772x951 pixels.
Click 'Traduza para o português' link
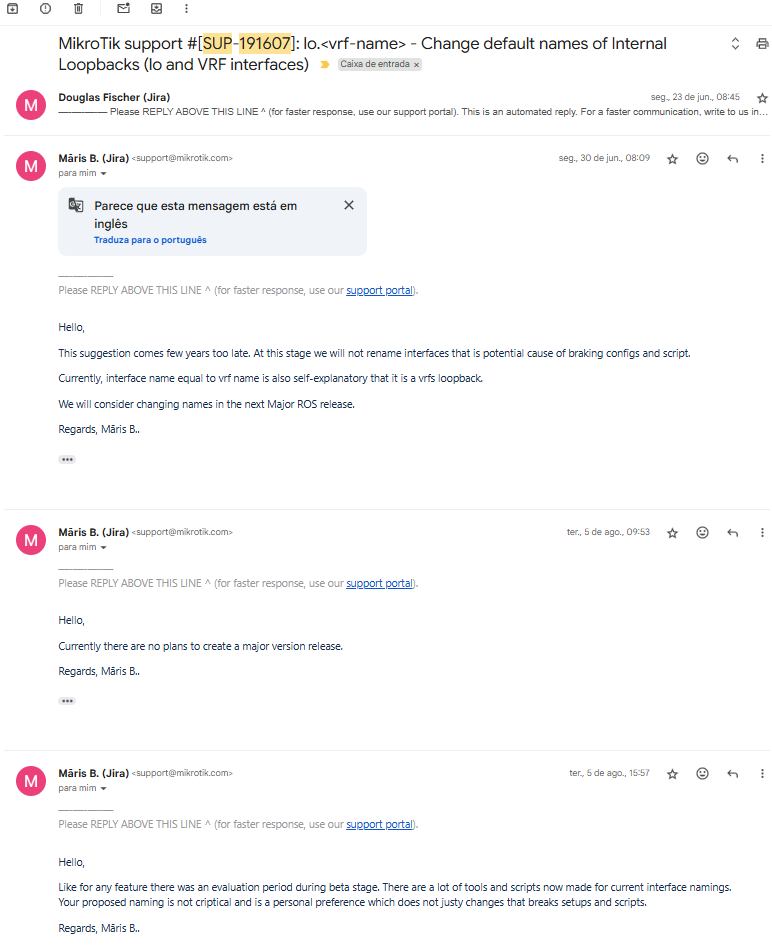150,240
